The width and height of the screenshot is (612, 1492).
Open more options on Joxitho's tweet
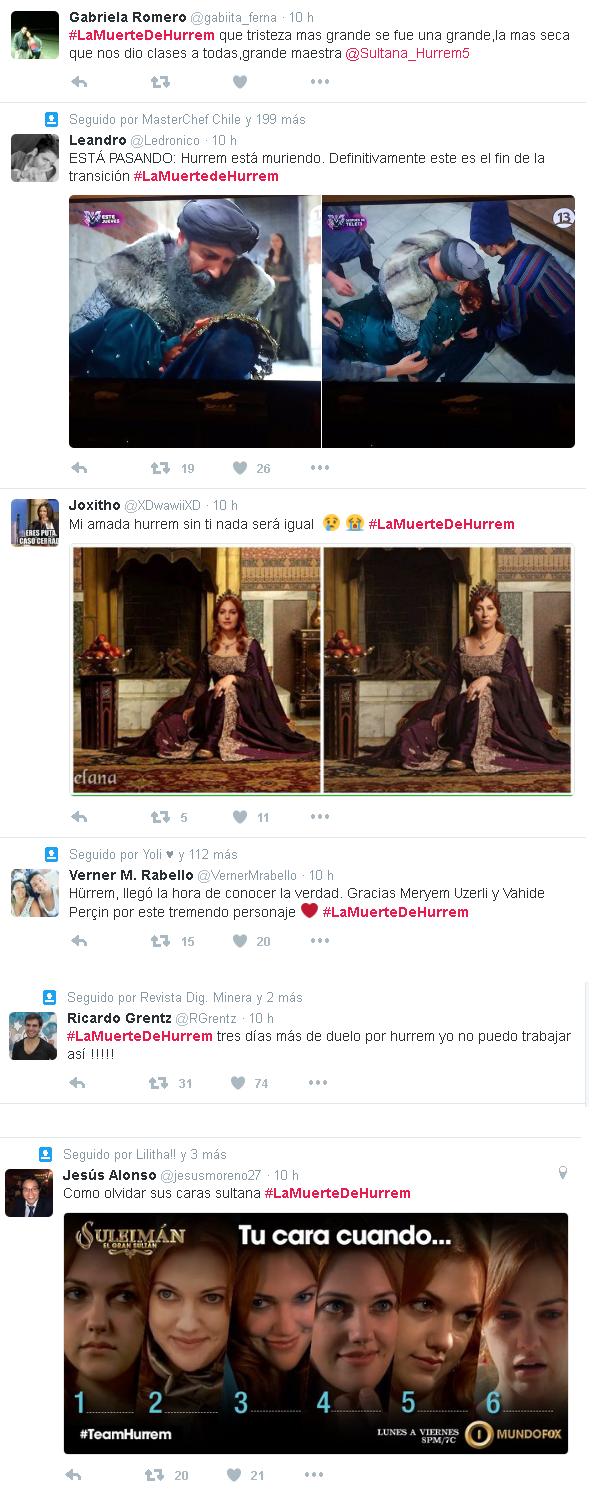[x=319, y=817]
